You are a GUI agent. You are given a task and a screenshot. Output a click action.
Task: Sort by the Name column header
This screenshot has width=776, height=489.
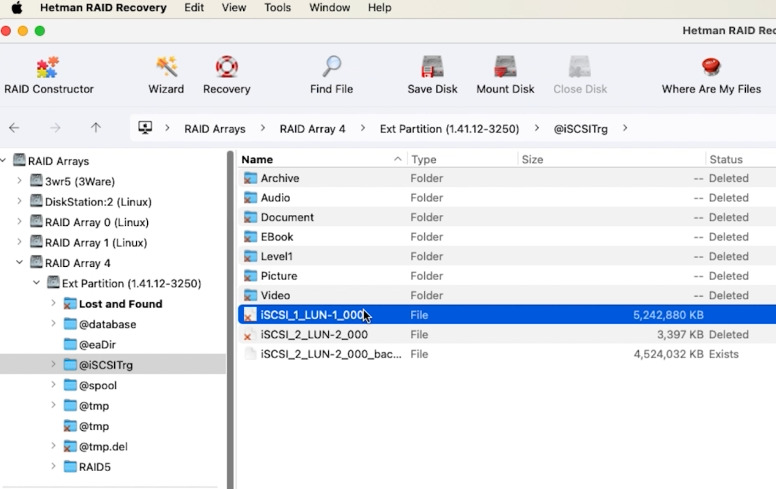tap(322, 159)
